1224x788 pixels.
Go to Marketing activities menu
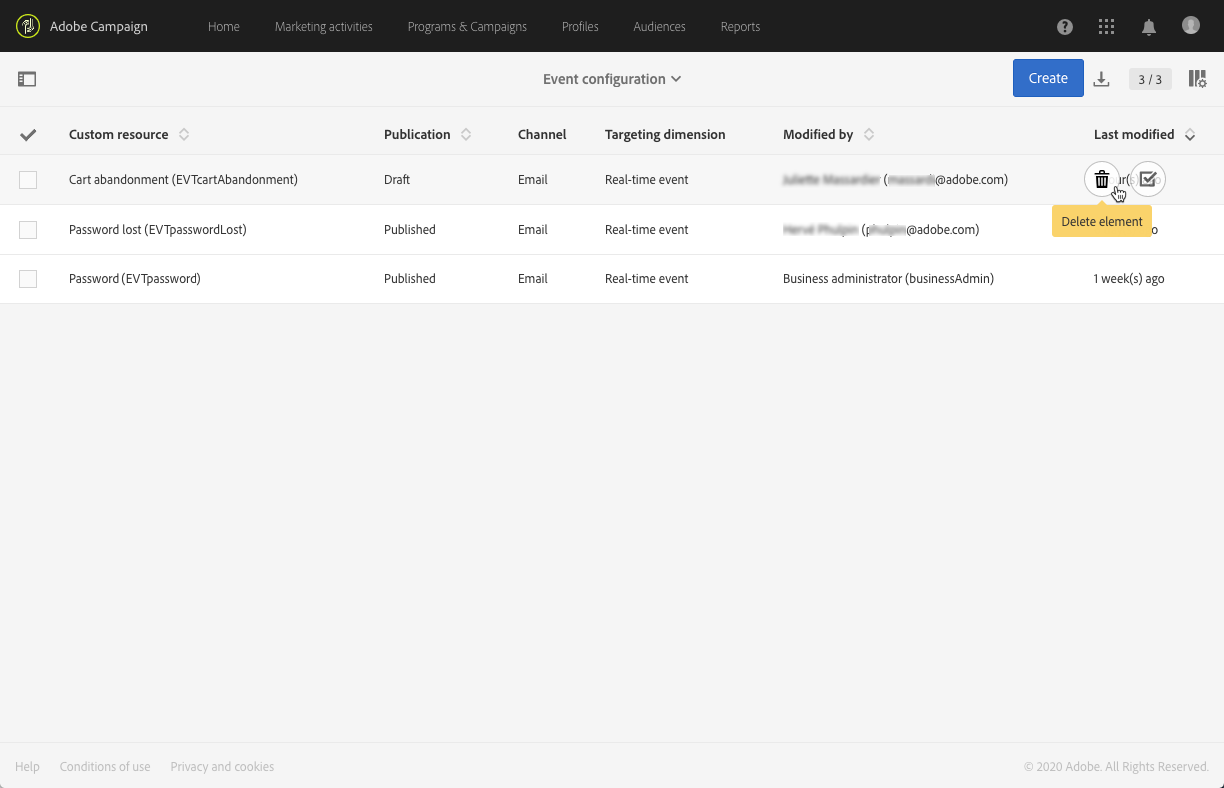pyautogui.click(x=323, y=27)
